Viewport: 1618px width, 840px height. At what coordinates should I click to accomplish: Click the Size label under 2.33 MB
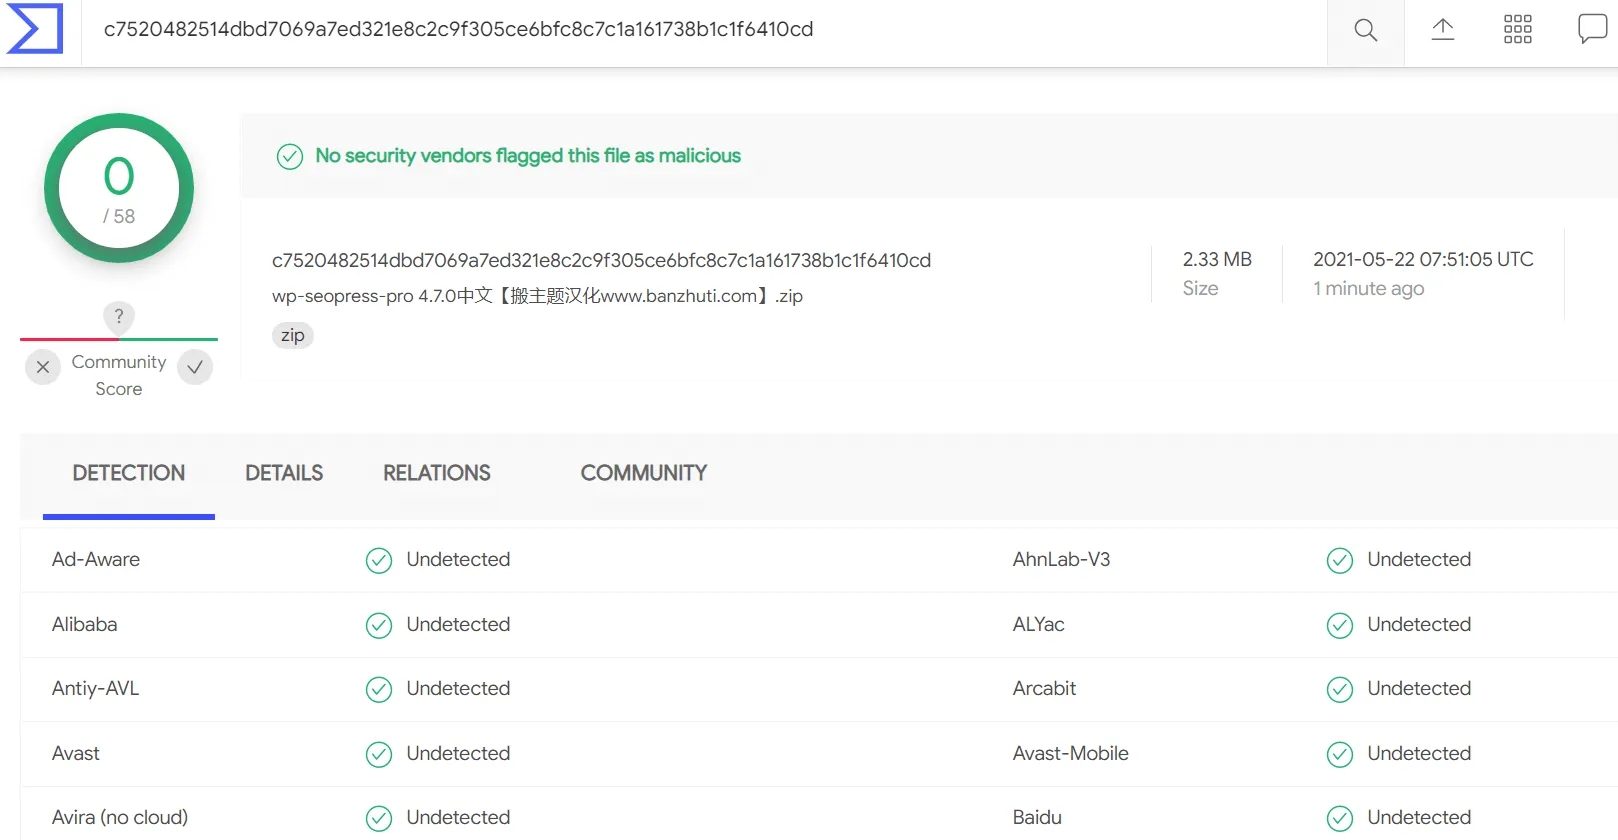(x=1200, y=288)
